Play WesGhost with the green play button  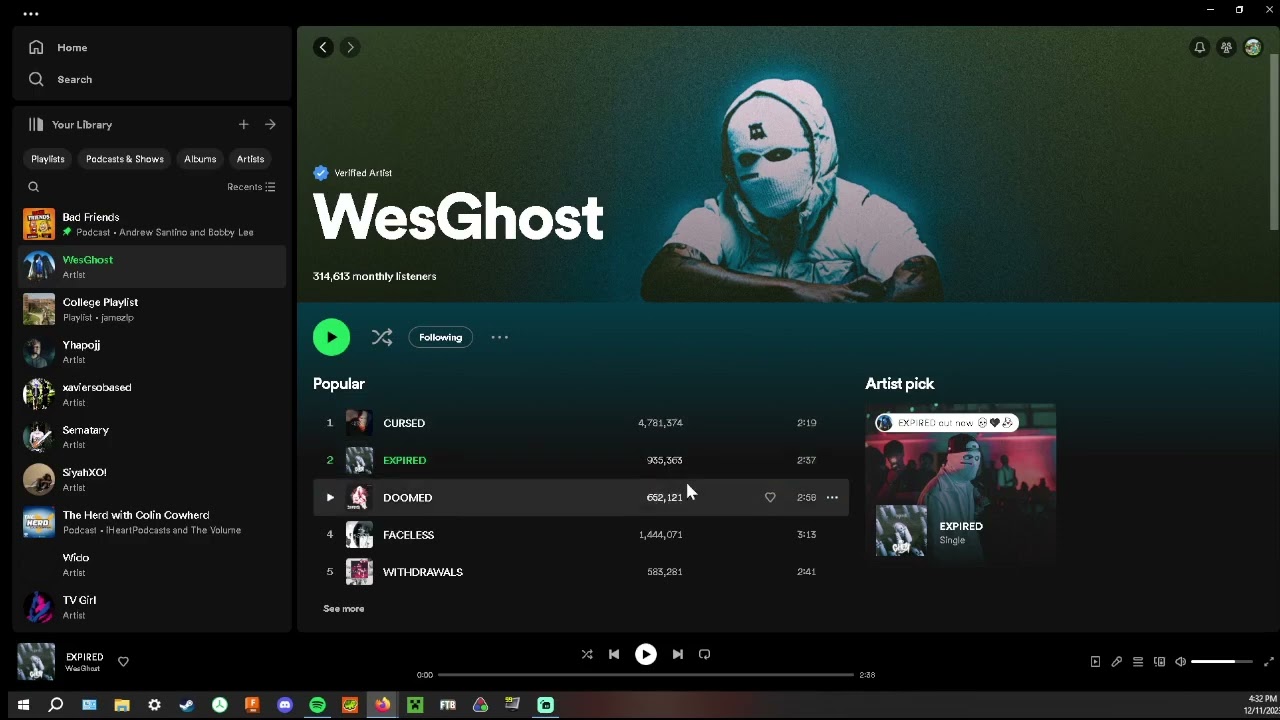tap(331, 337)
